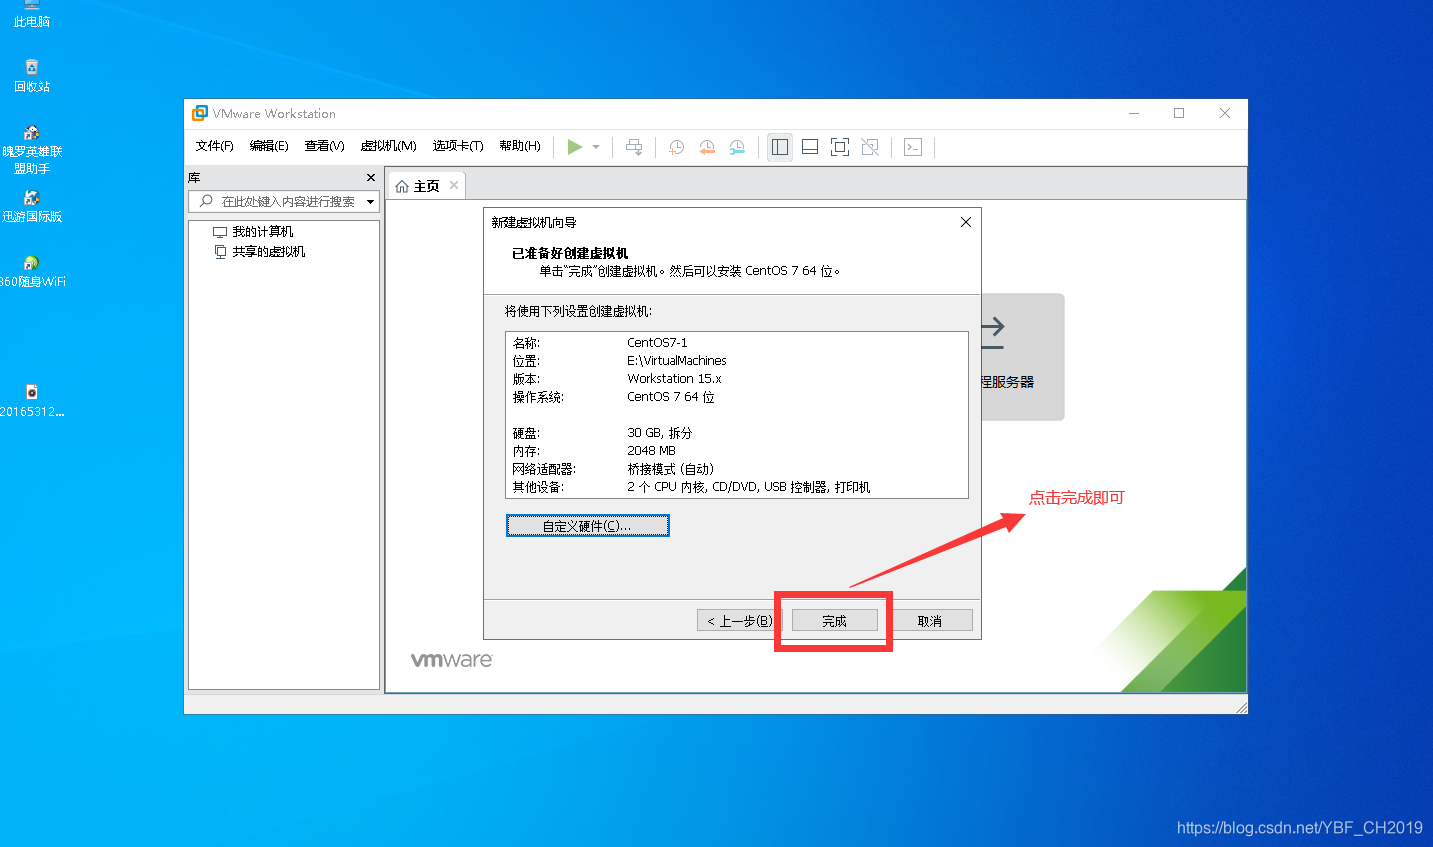Close the 主页 tab with its X
Image resolution: width=1433 pixels, height=847 pixels.
[454, 185]
